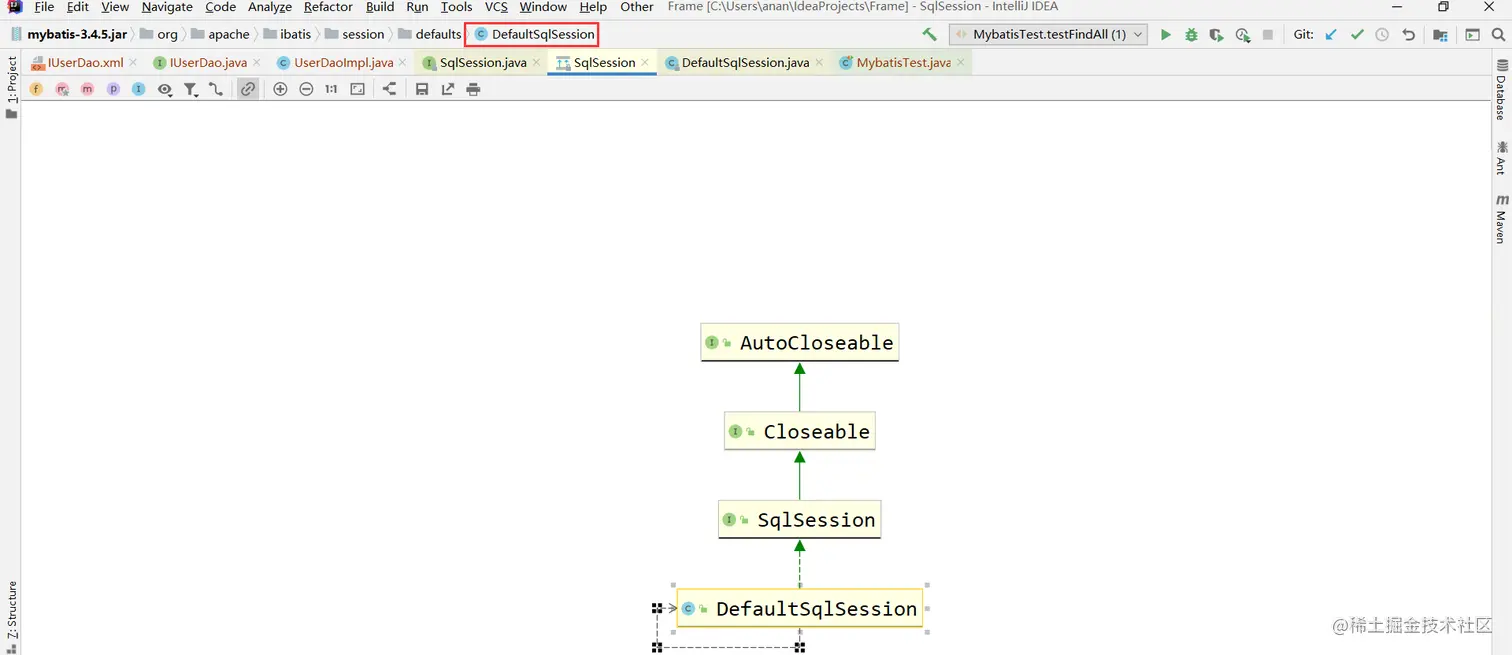Toggle Fields display in diagram toolbar
This screenshot has width=1512, height=655.
pos(36,89)
